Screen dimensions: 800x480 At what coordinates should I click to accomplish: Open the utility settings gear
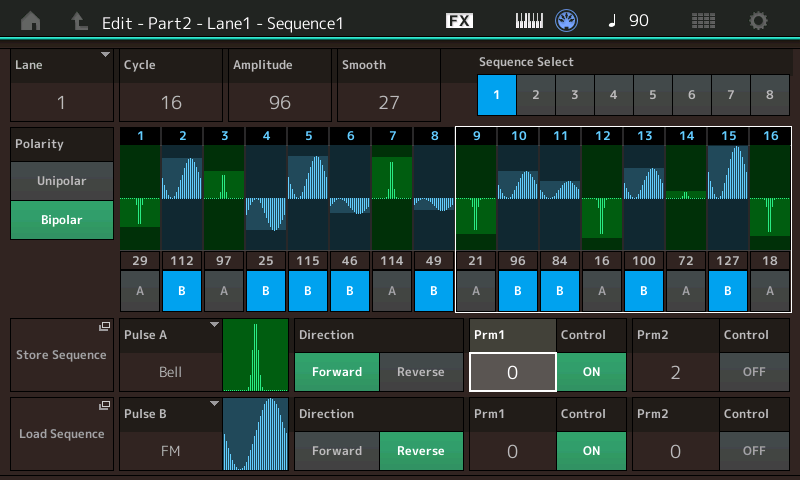click(759, 20)
